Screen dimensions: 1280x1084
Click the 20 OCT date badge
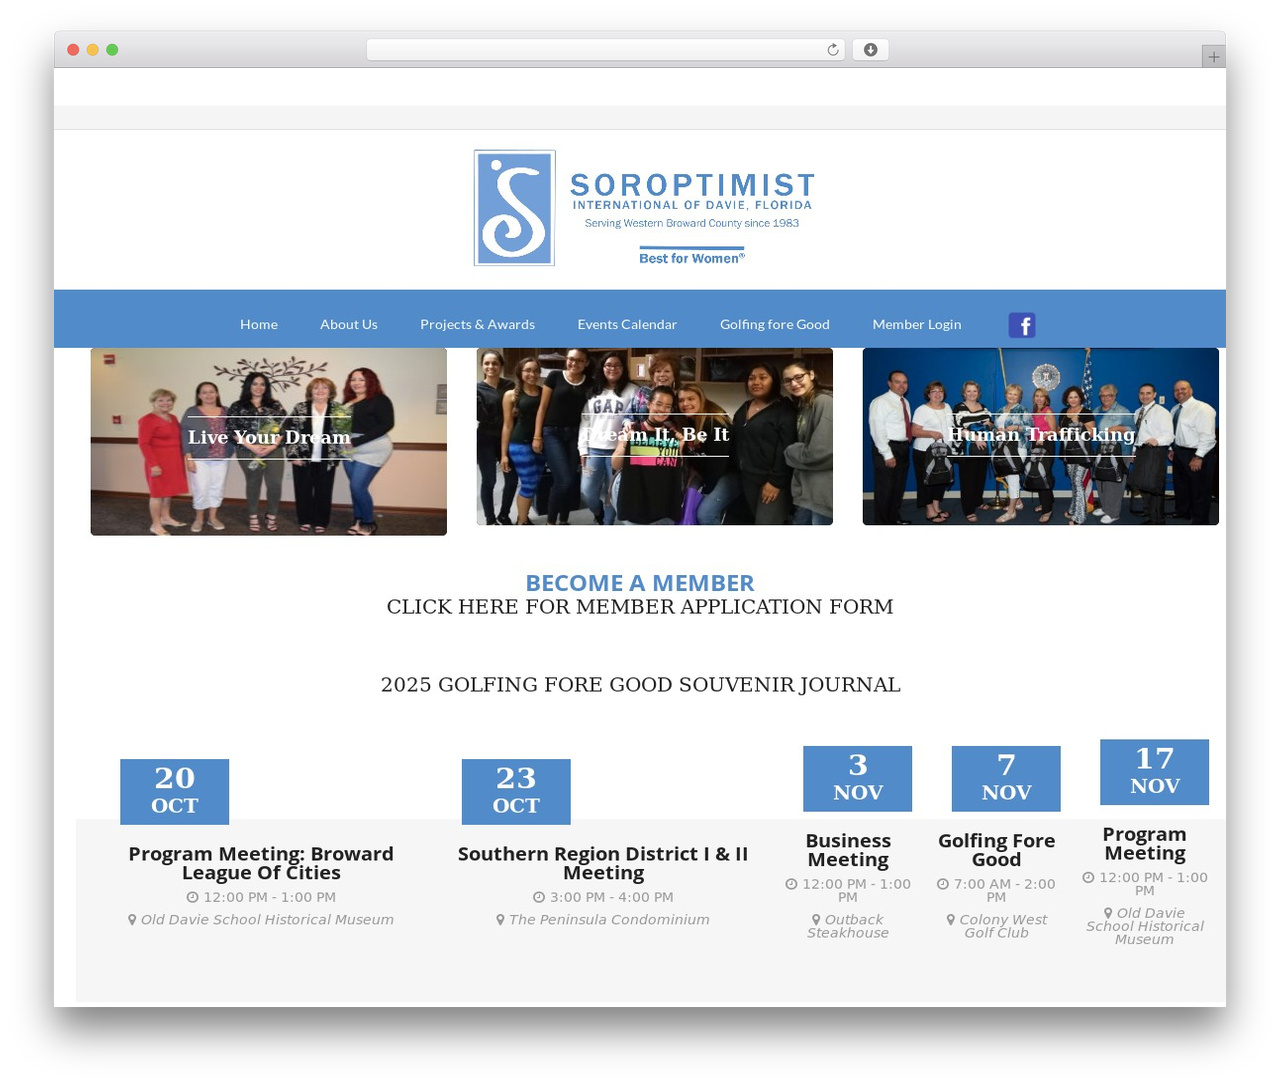click(x=175, y=791)
